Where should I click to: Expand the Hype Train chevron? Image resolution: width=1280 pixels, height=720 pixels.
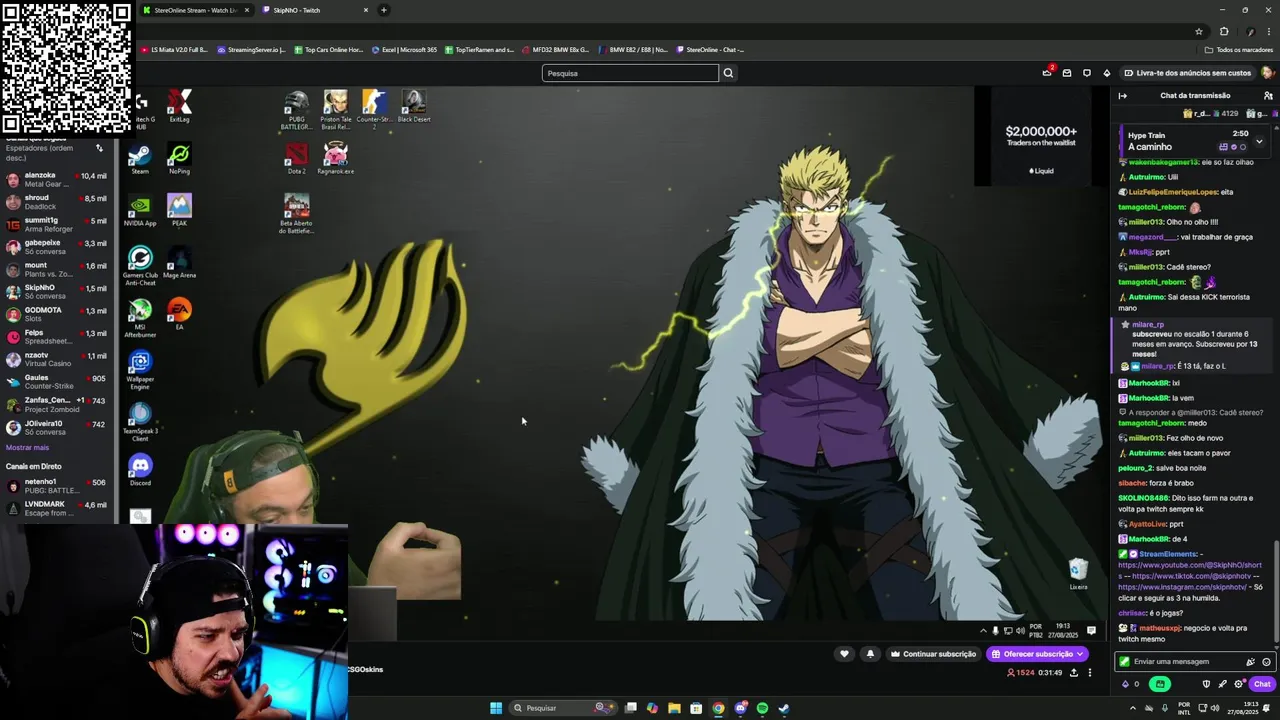coord(1259,141)
